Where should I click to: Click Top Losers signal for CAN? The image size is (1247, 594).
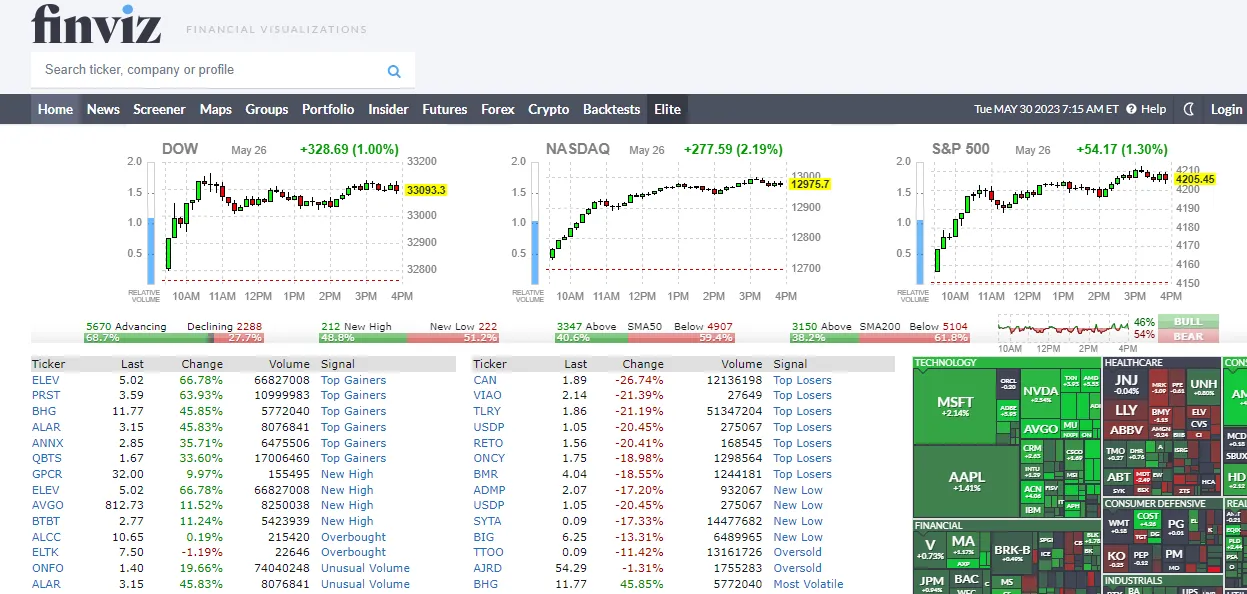tap(802, 381)
